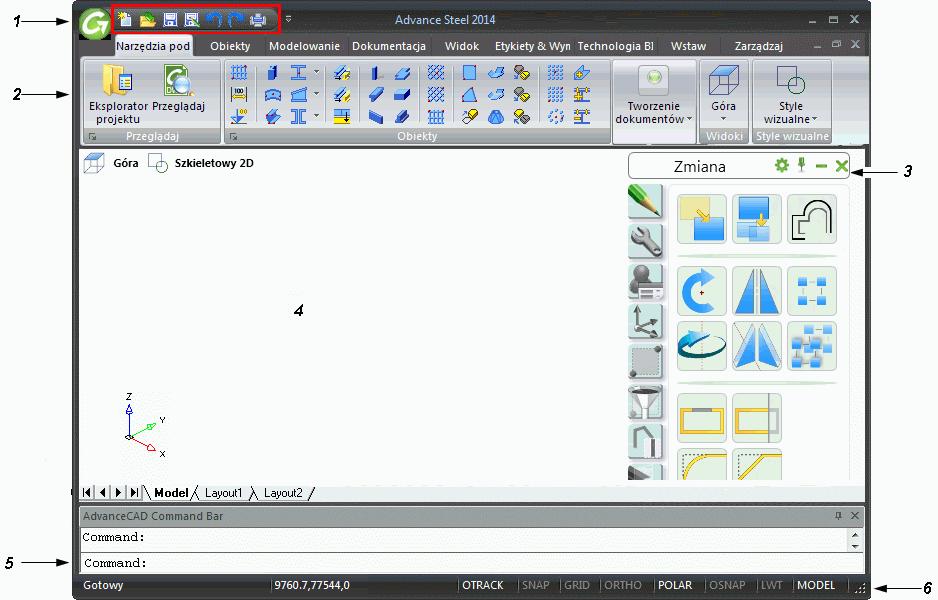938x600 pixels.
Task: Open Eksplorator projektu
Action: click(x=118, y=94)
